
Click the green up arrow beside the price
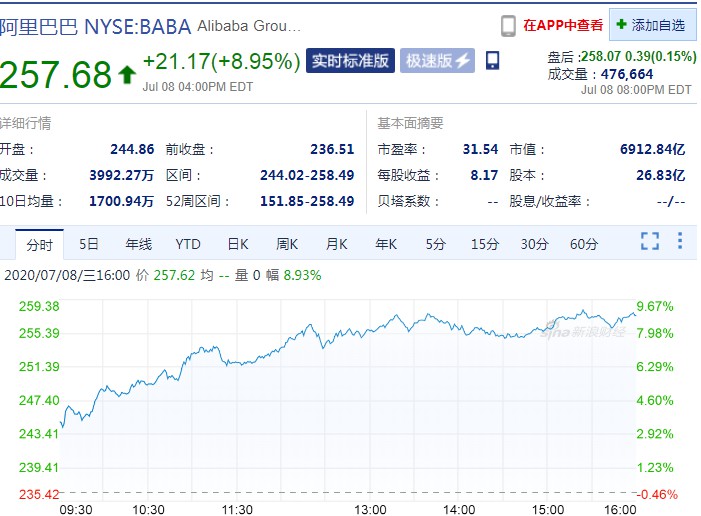(127, 75)
